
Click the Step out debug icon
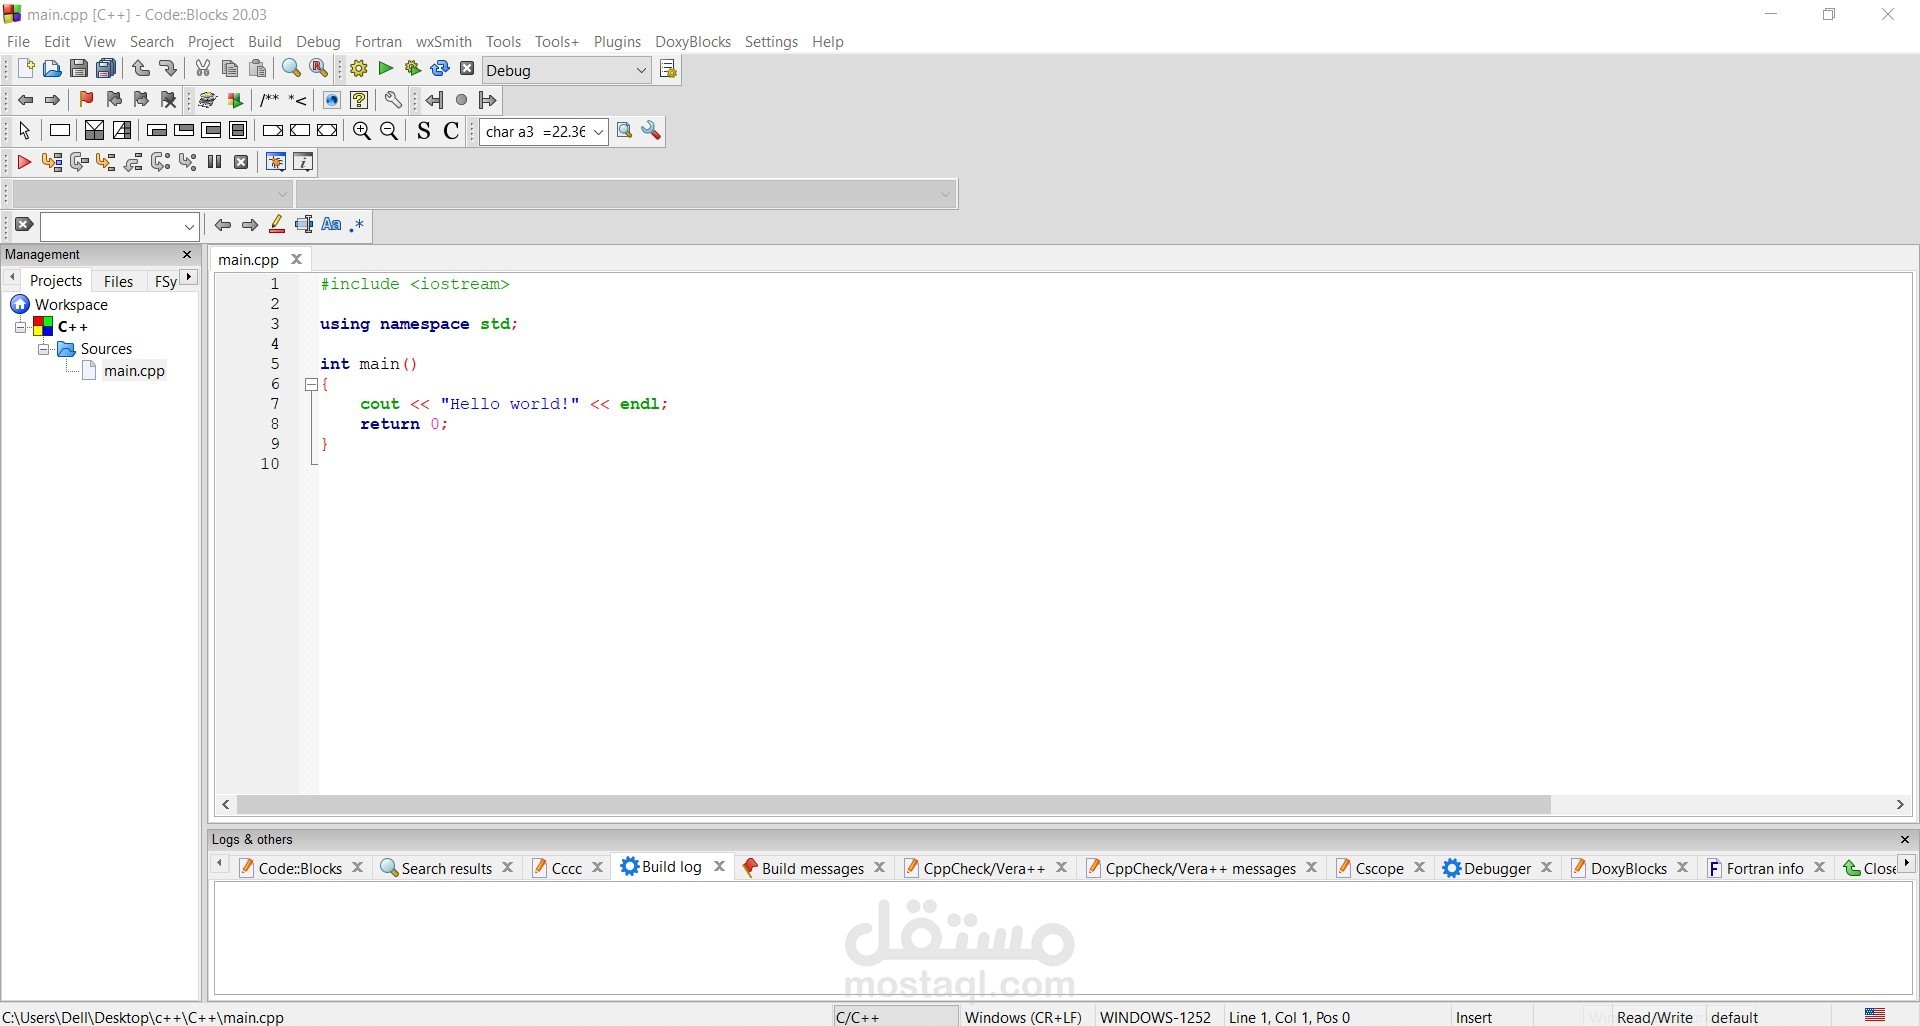pos(133,162)
